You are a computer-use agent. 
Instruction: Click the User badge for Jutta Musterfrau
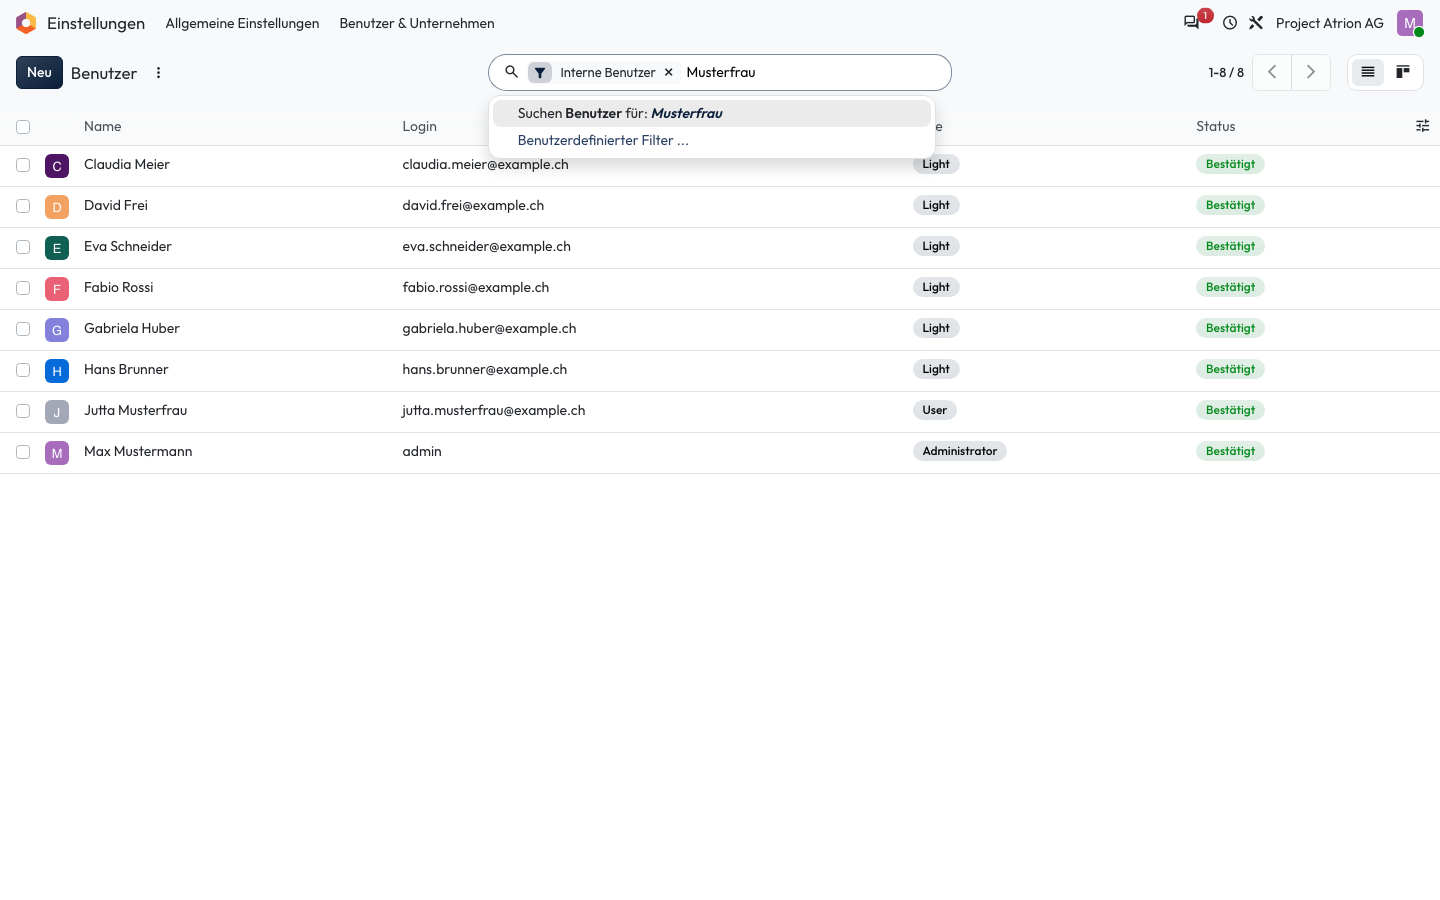[x=935, y=410]
